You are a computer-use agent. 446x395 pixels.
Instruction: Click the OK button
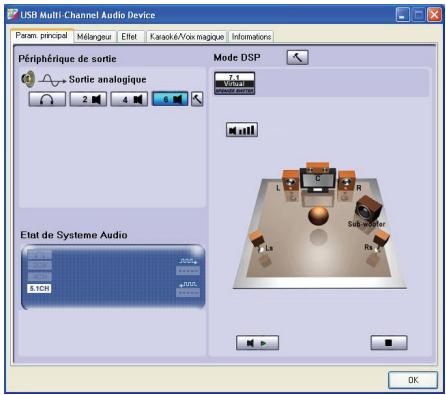pos(413,380)
